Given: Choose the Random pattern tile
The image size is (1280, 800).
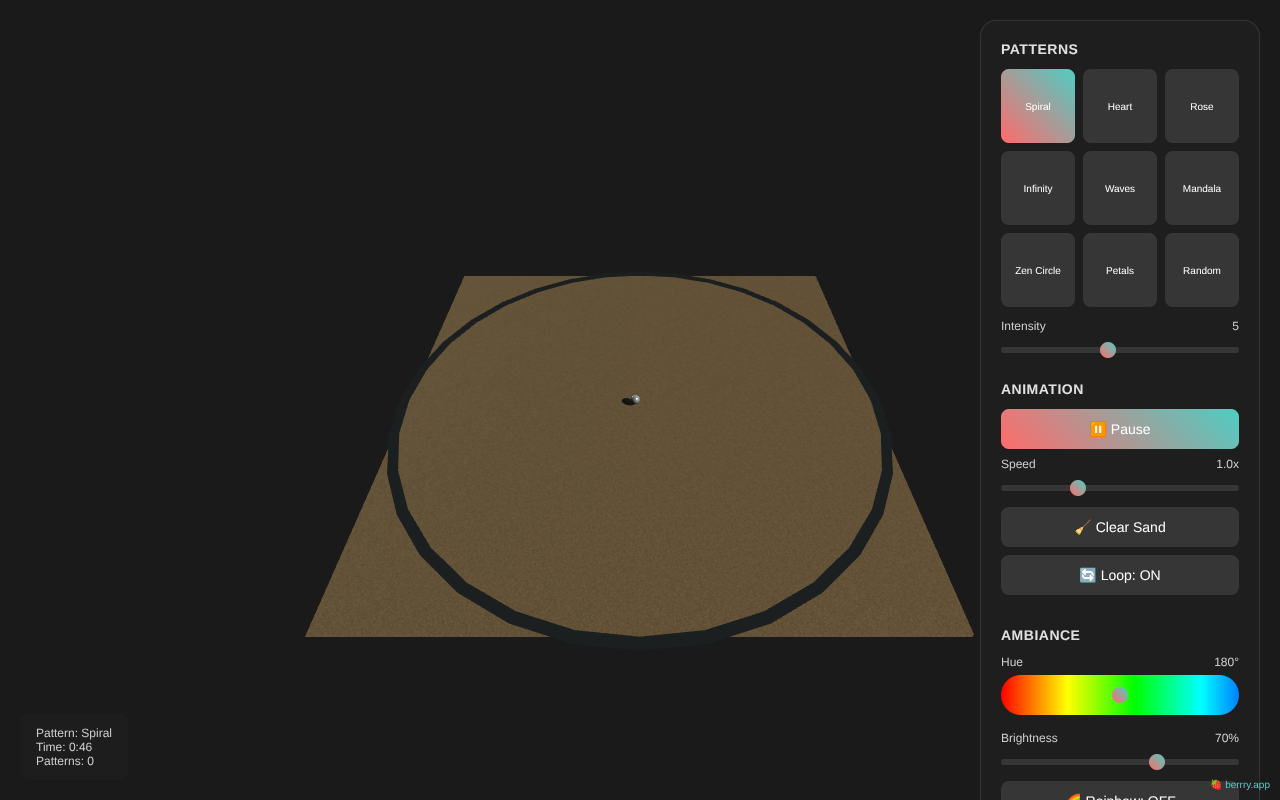Looking at the screenshot, I should 1202,270.
